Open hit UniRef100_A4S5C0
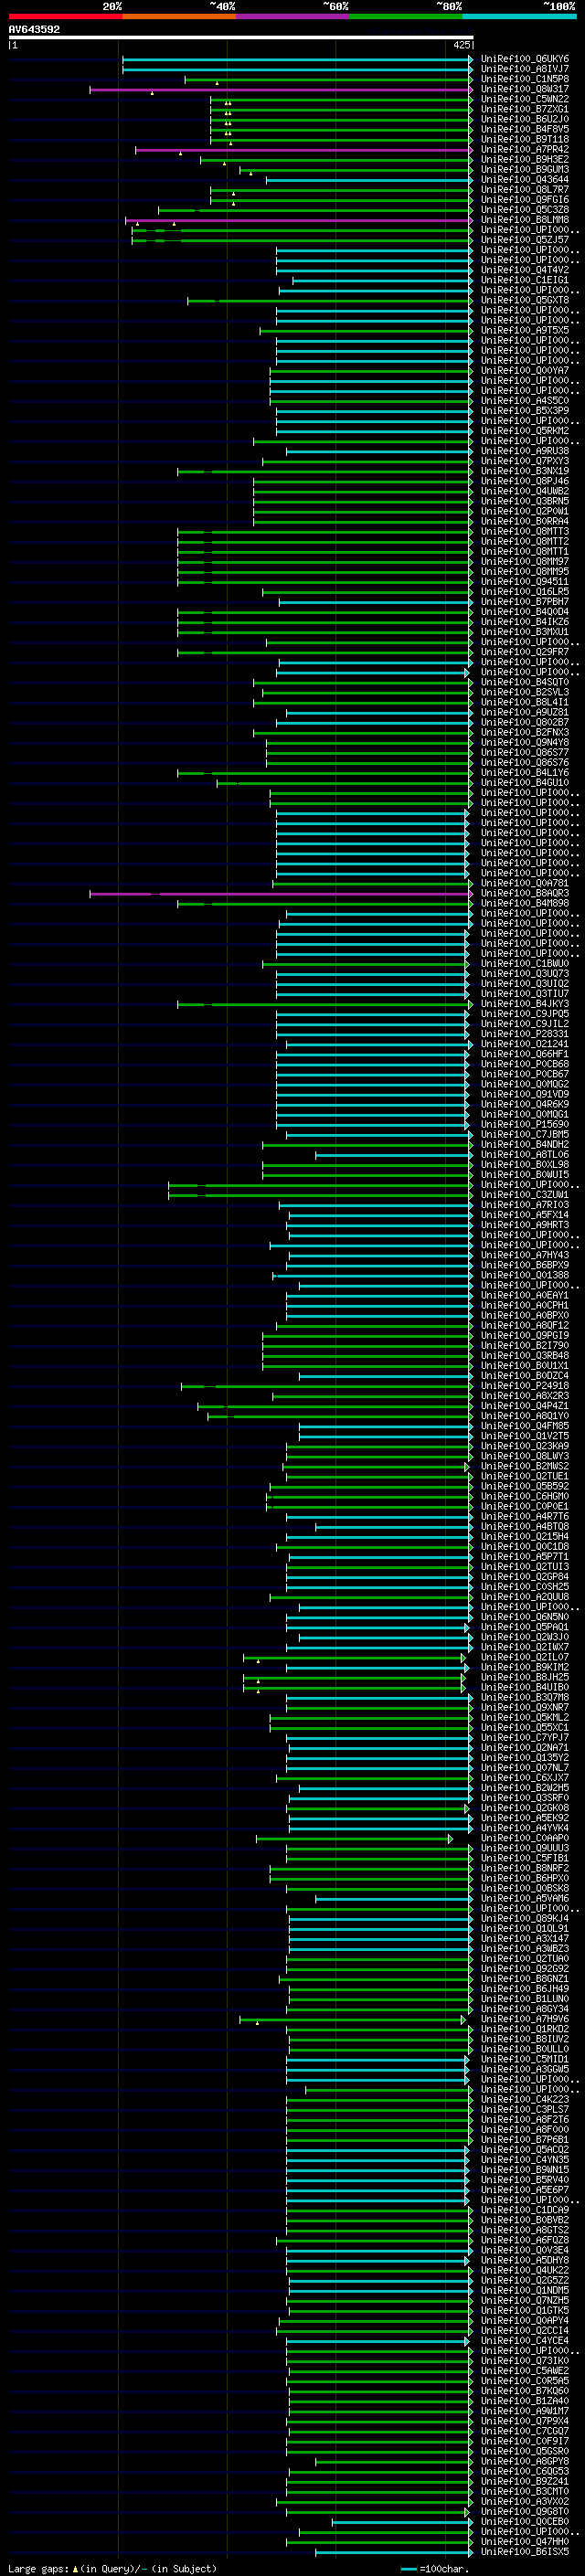 (525, 400)
